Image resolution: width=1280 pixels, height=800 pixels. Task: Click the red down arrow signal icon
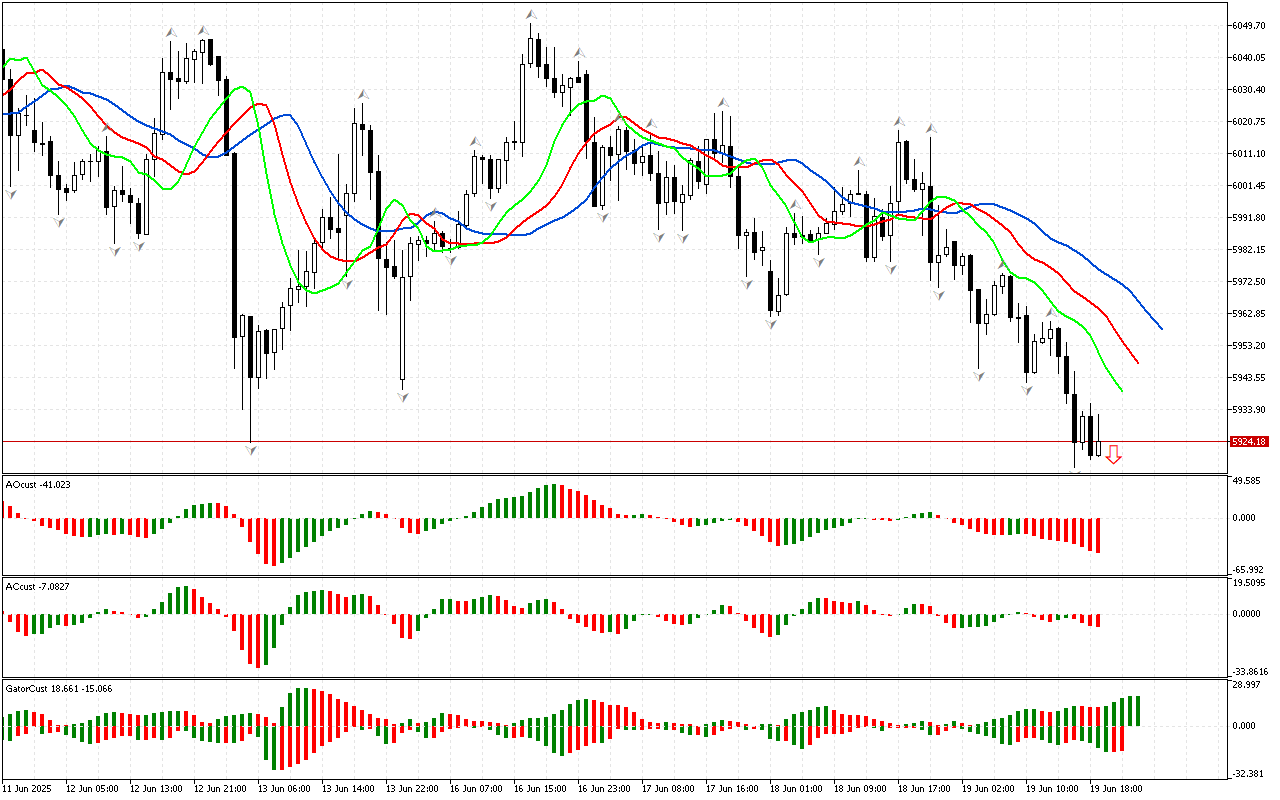pos(1113,455)
